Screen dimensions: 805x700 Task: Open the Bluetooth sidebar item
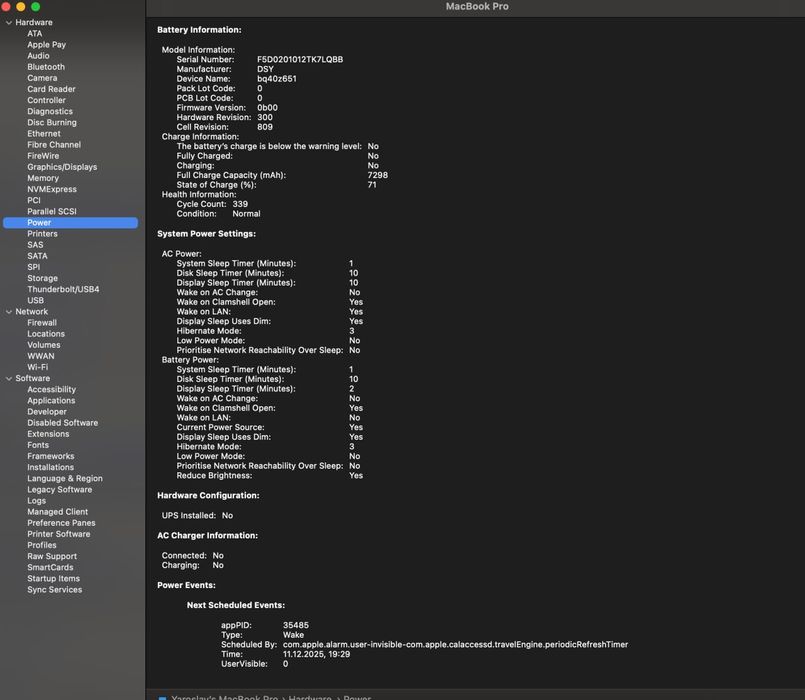click(x=46, y=67)
